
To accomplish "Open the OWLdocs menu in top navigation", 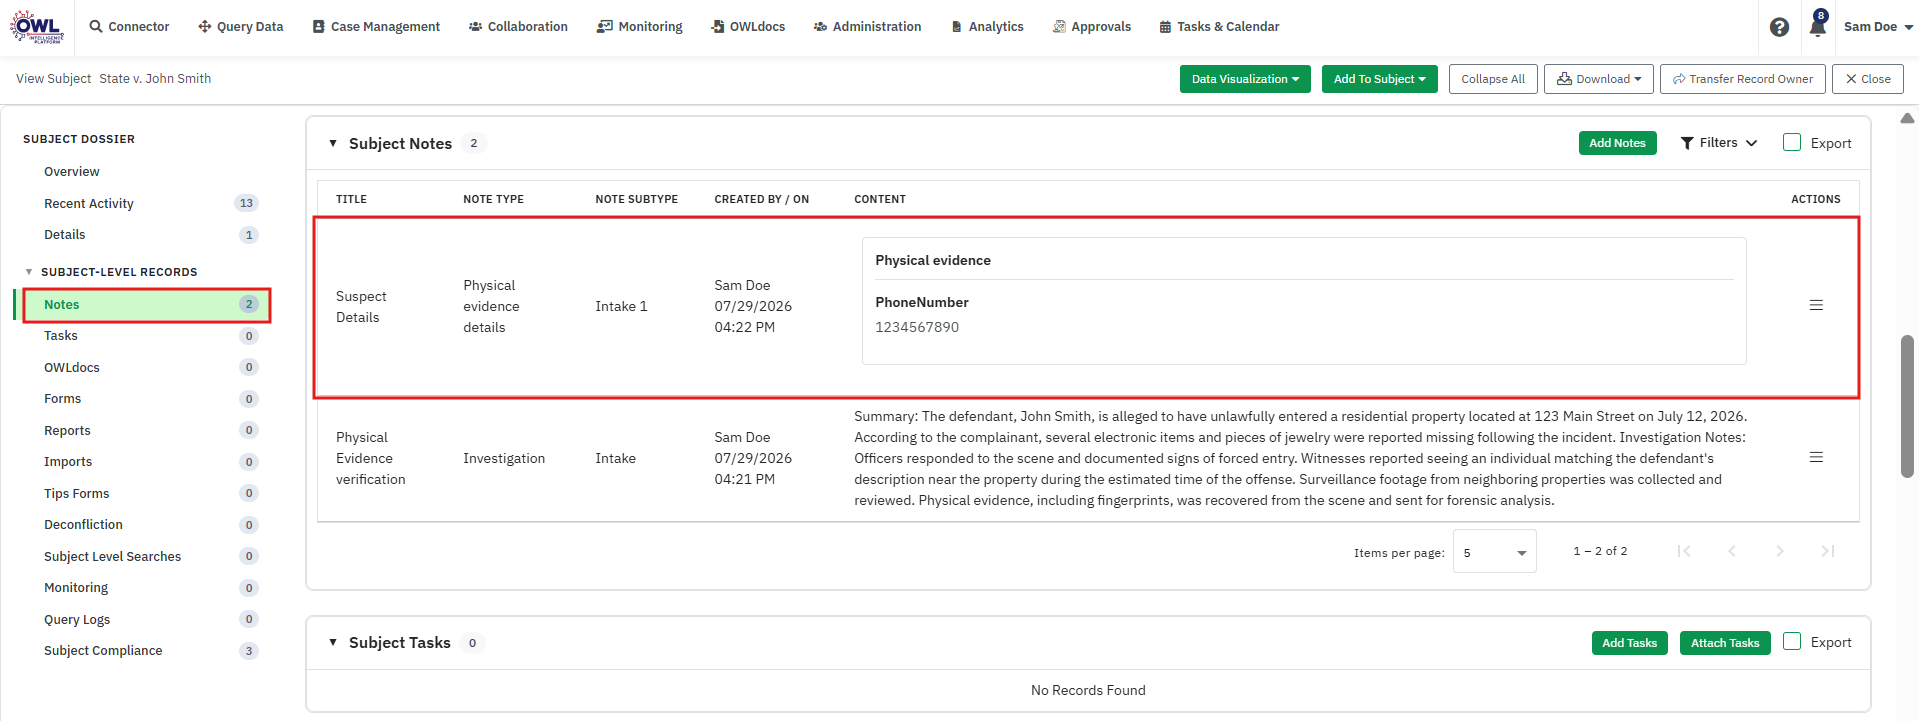I will 748,27.
